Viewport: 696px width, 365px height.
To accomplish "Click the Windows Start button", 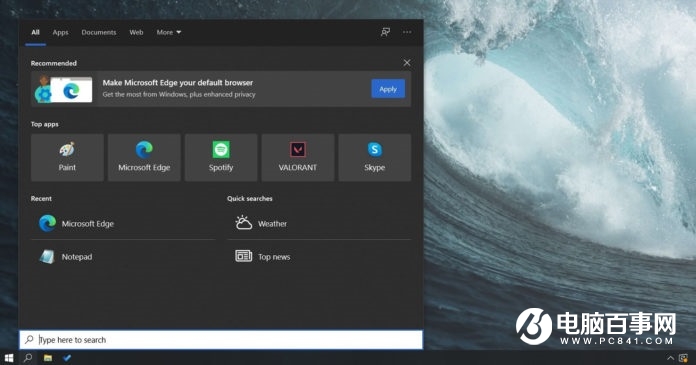I will (x=9, y=357).
